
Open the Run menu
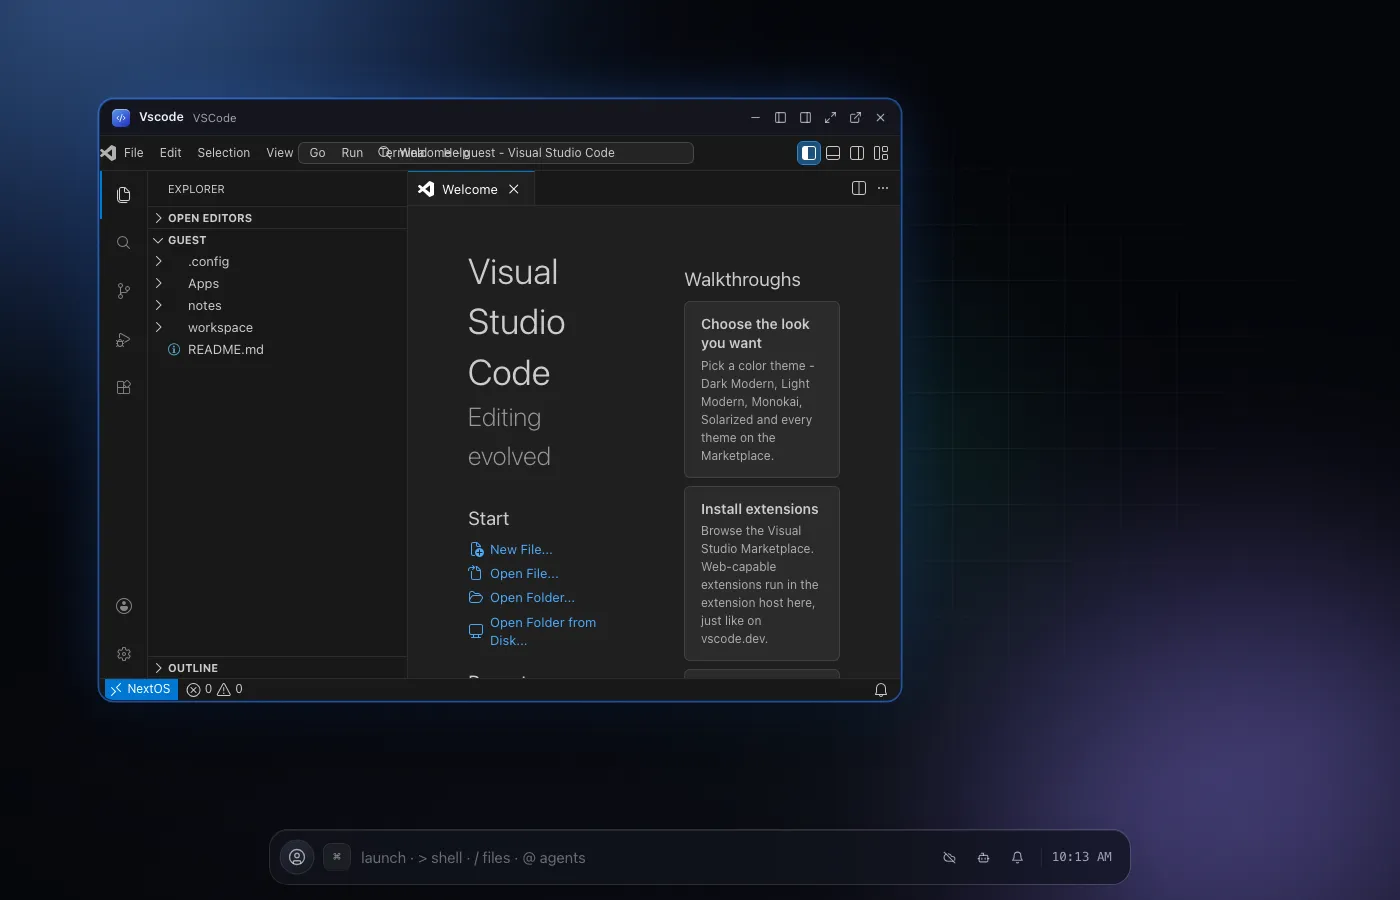352,153
